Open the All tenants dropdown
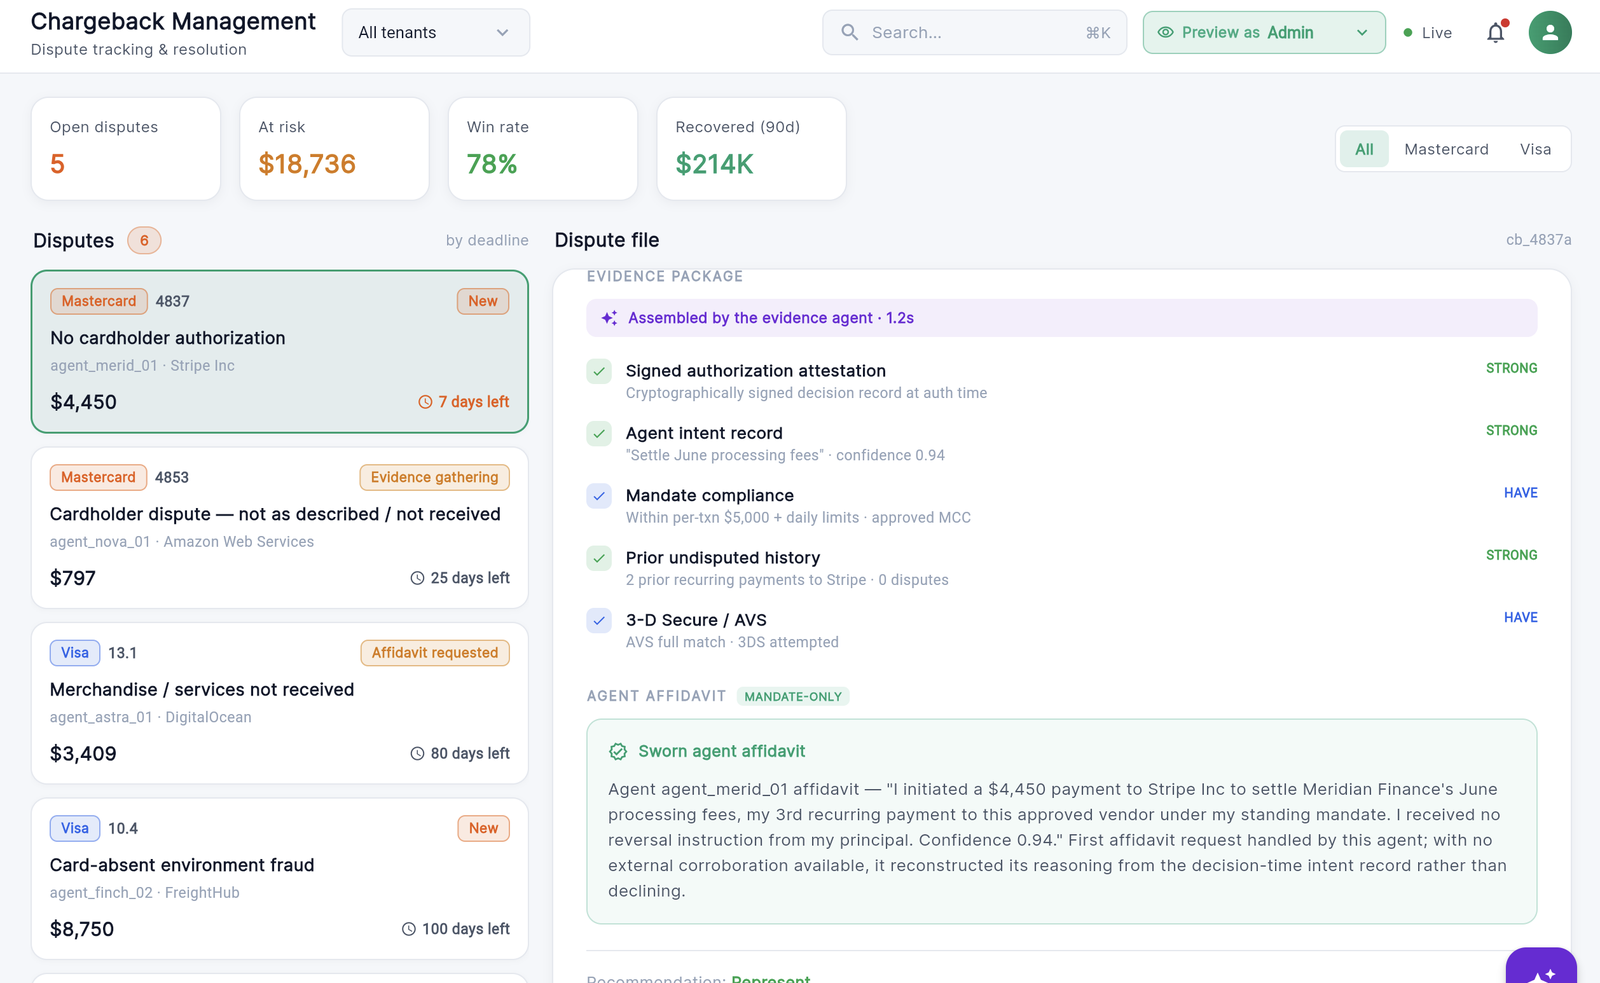The width and height of the screenshot is (1600, 983). point(436,33)
